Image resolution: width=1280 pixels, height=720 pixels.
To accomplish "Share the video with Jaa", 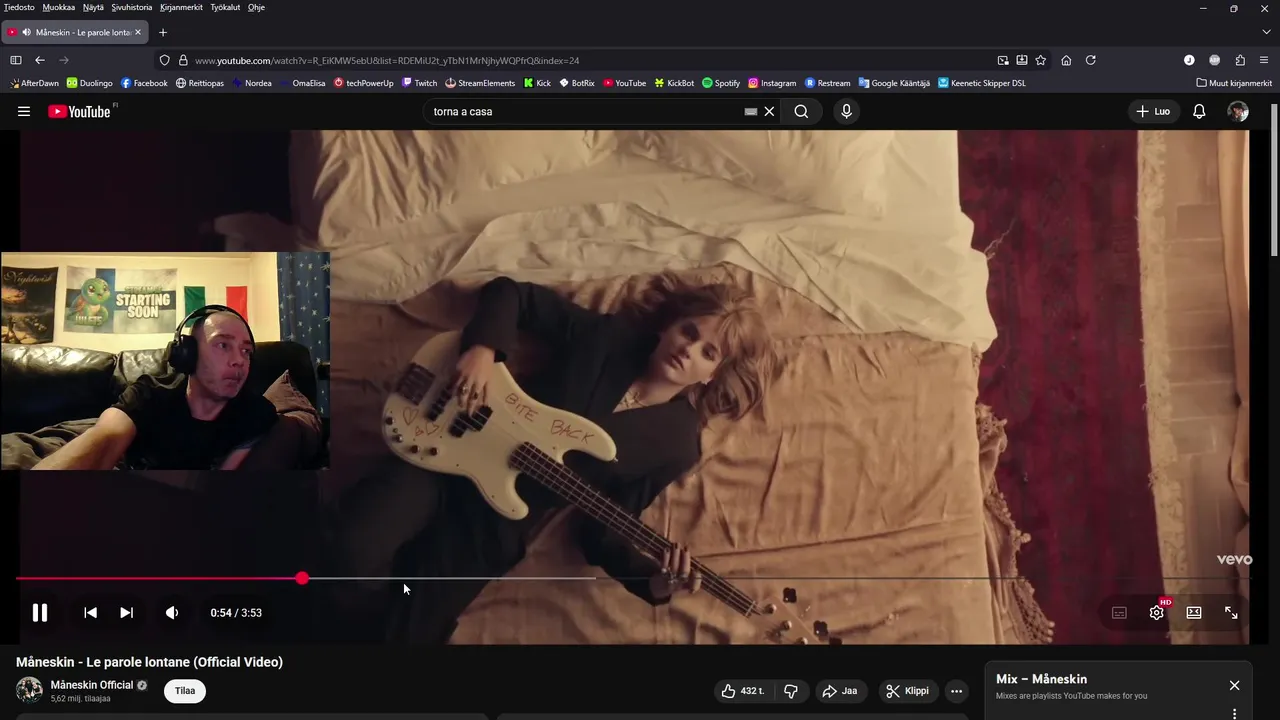I will point(840,691).
